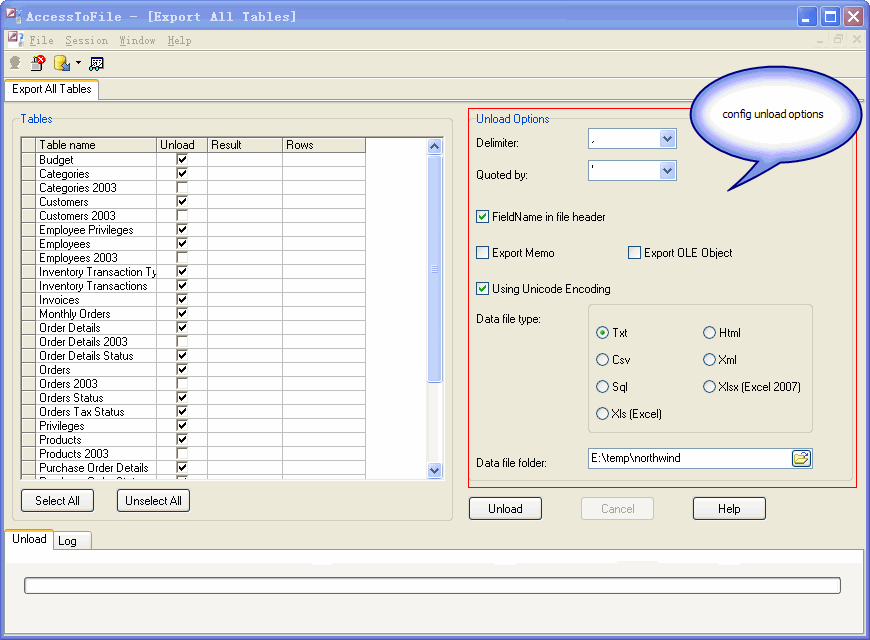870x640 pixels.
Task: Check Unload for Categories 2003 table
Action: click(x=182, y=188)
